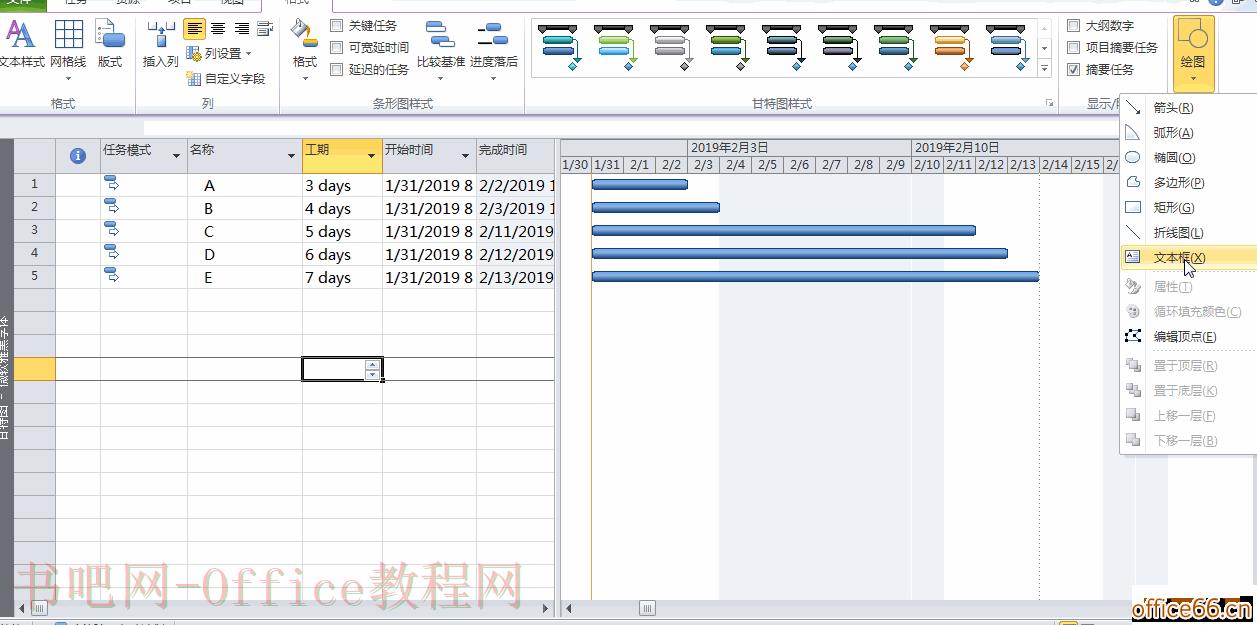Choose 椭圆 oval drawing shape
The image size is (1257, 625).
click(1188, 158)
